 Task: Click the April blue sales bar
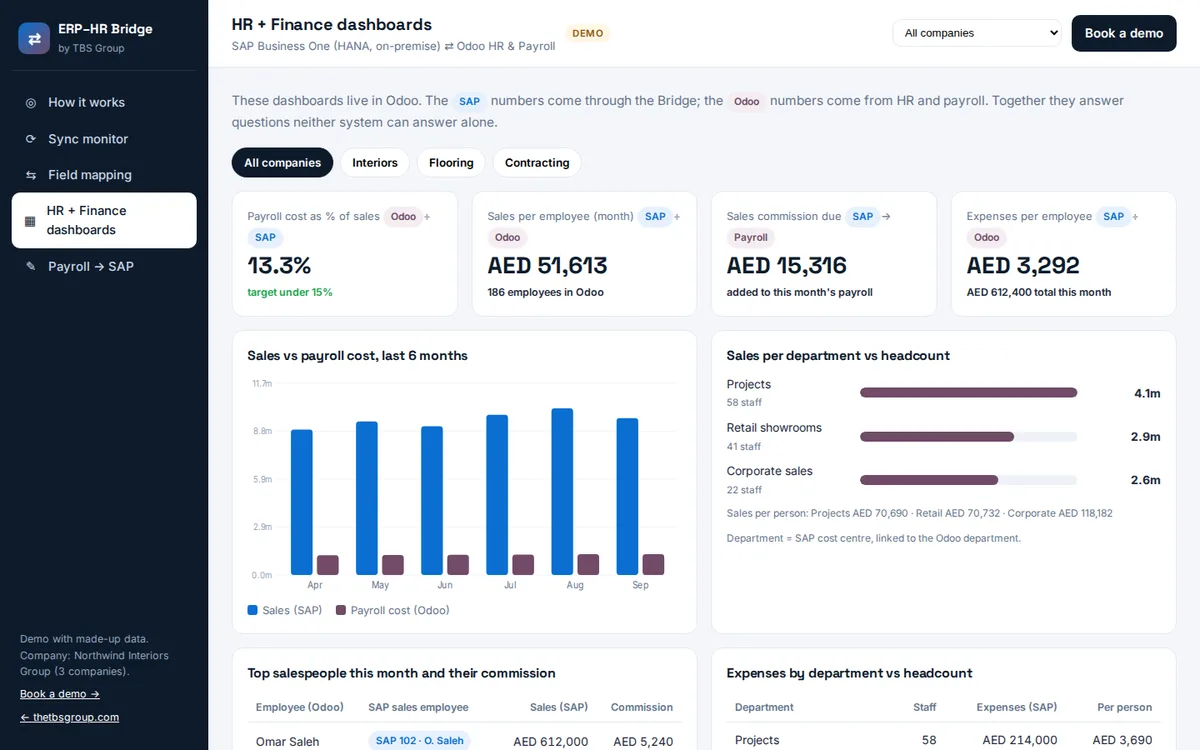pos(302,502)
